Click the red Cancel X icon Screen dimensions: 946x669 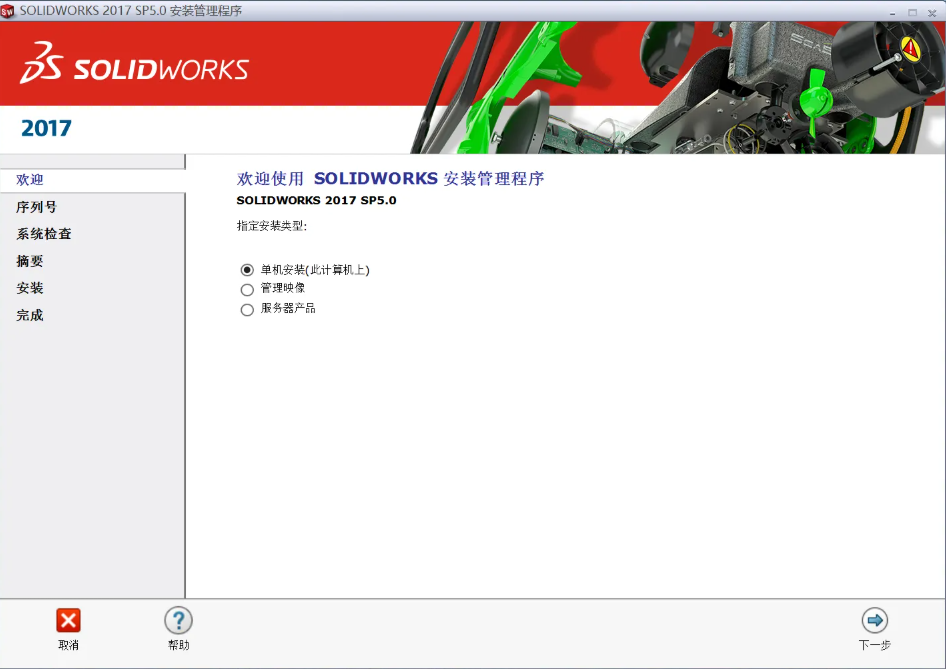[68, 620]
